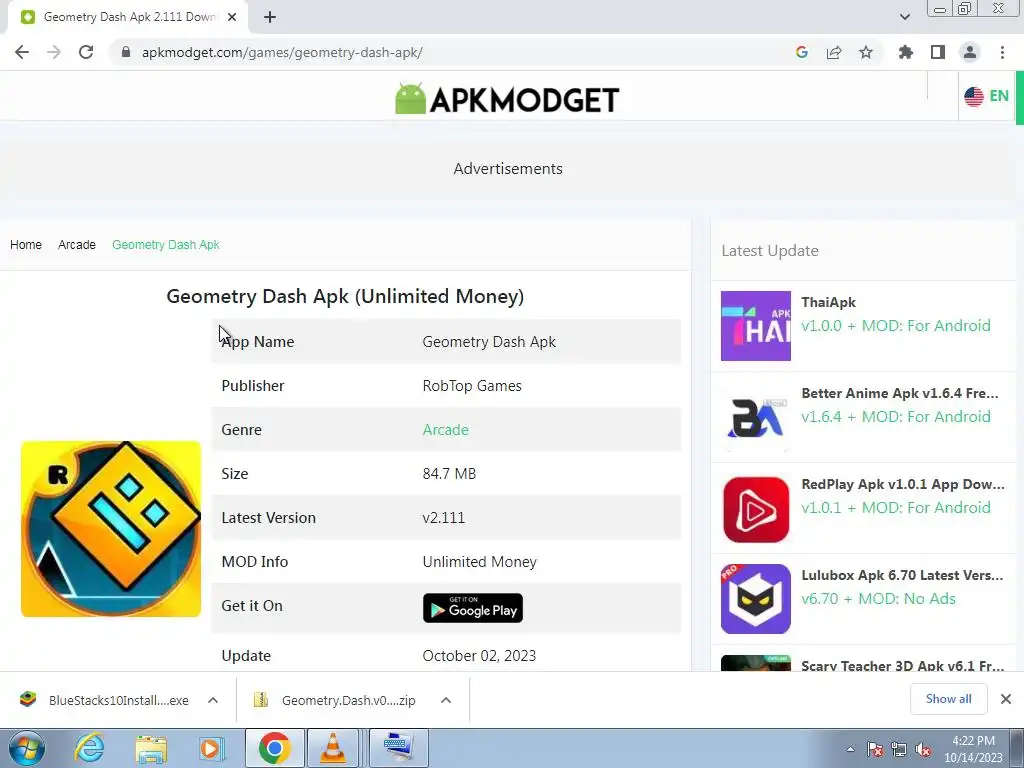Open tab search chevron

click(904, 17)
